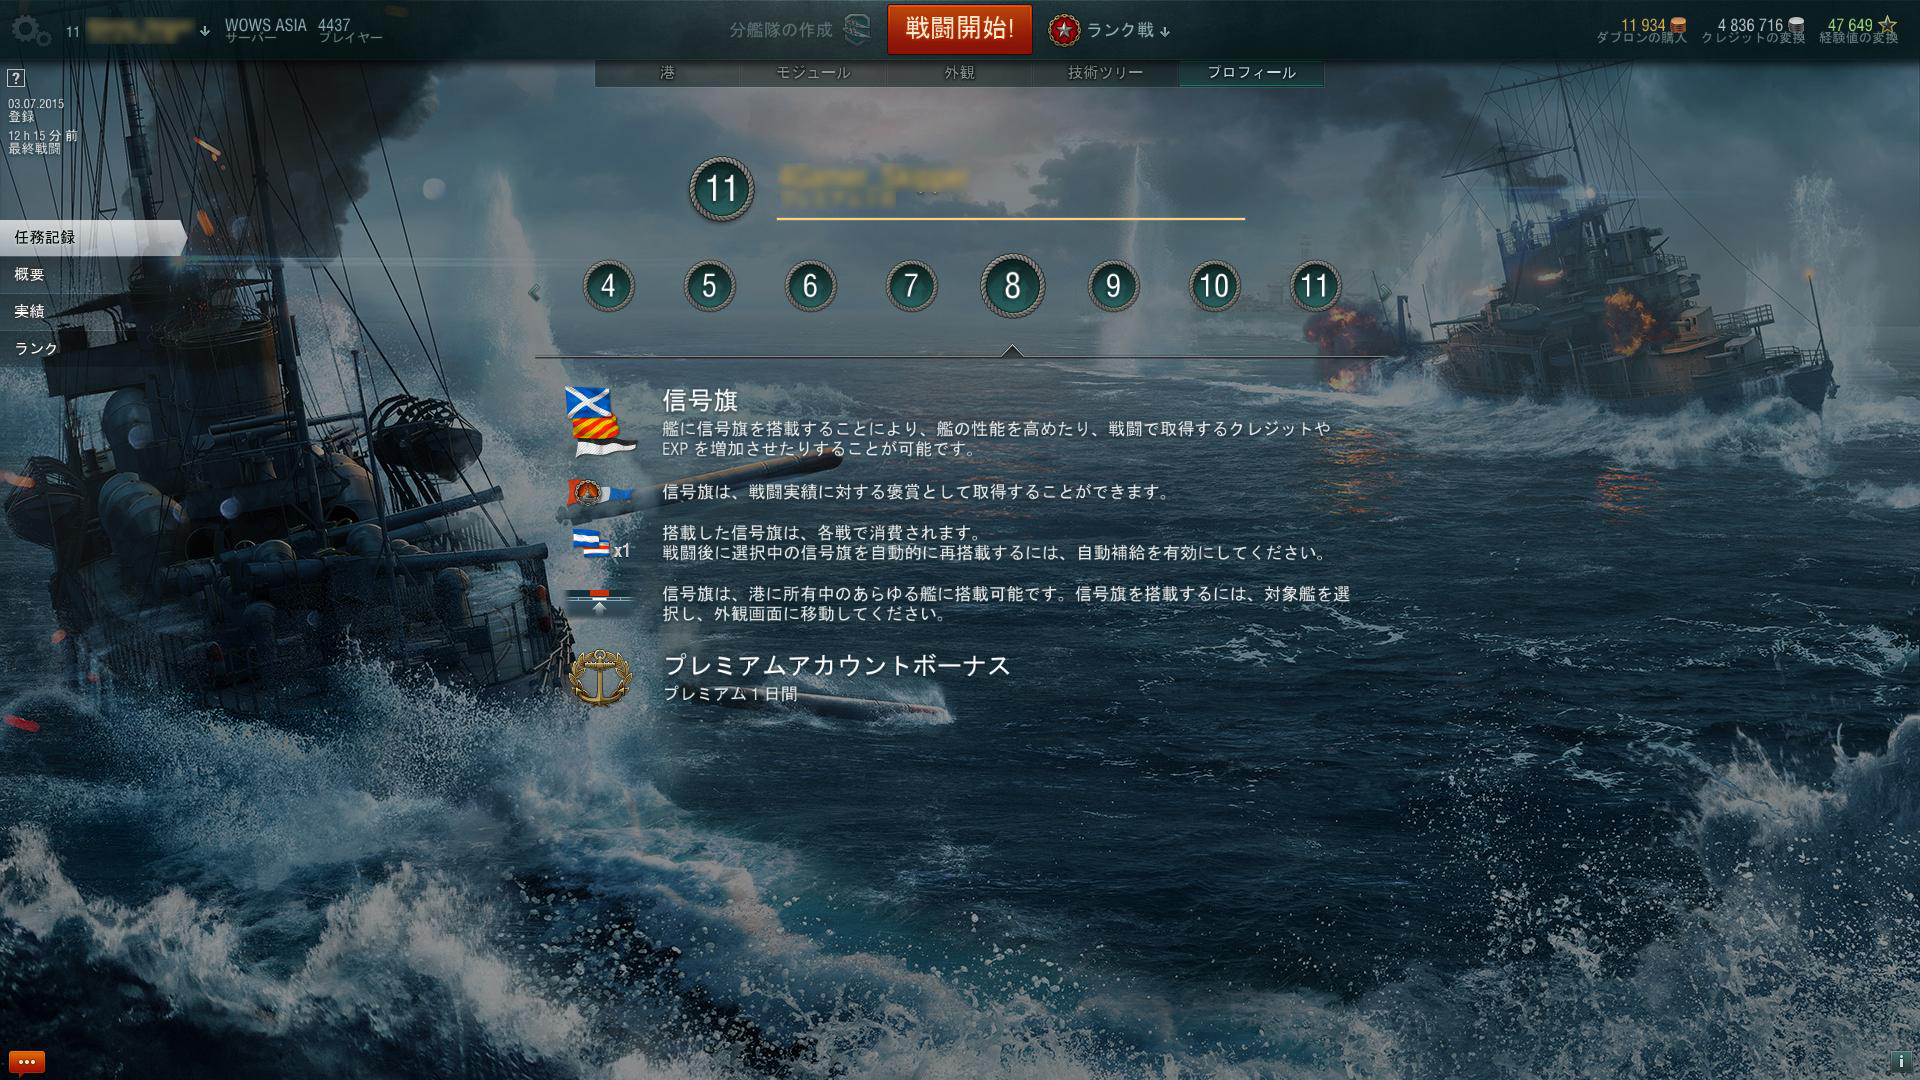Screen dimensions: 1920x1080
Task: Click the premium account anchor emblem
Action: click(600, 677)
